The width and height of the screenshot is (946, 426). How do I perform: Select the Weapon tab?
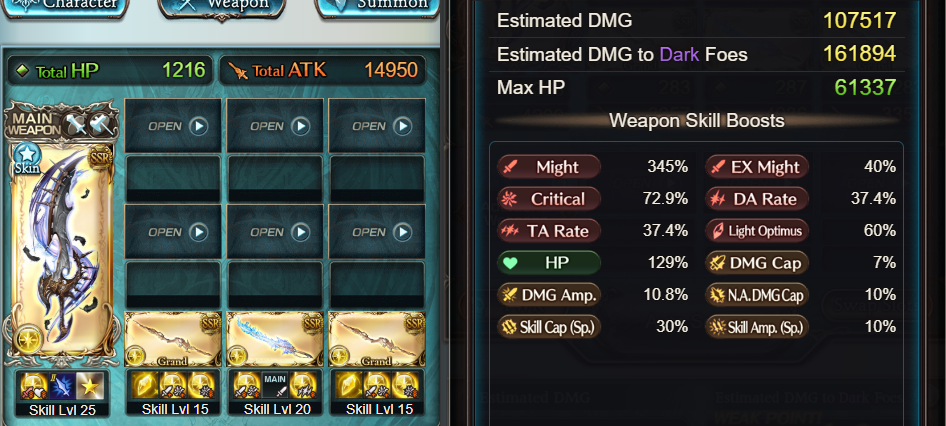coord(221,7)
